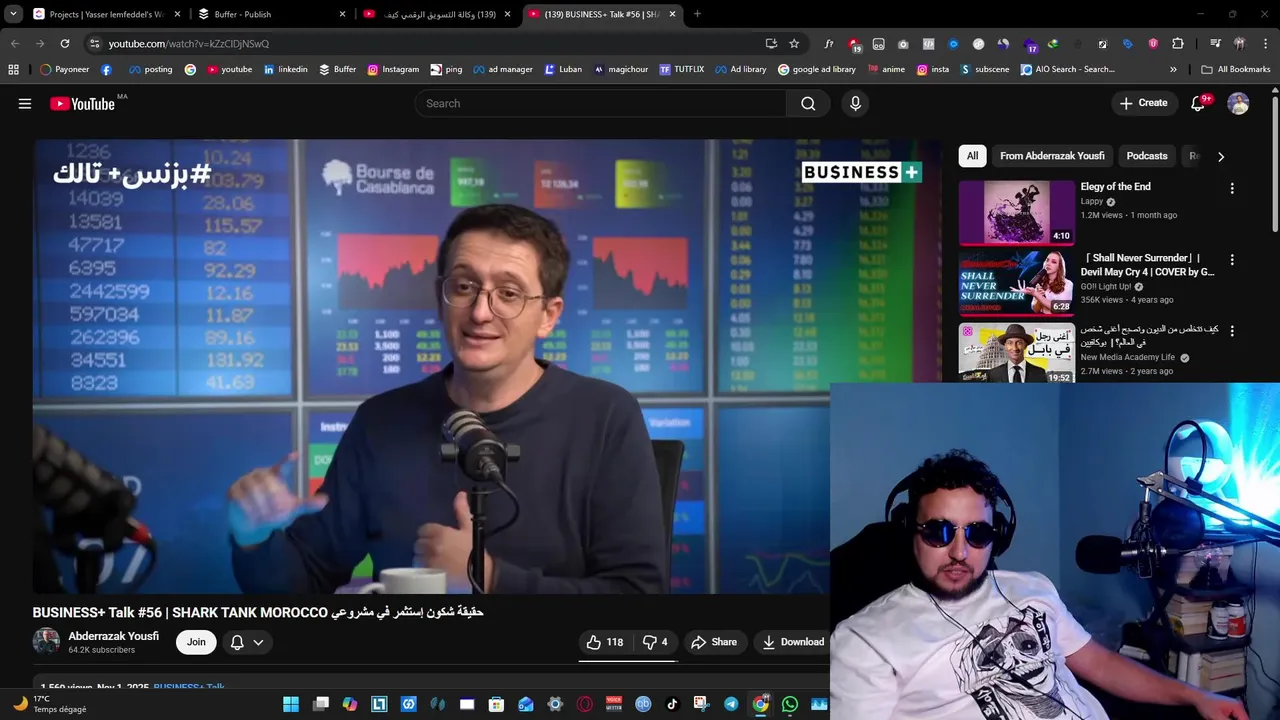The width and height of the screenshot is (1280, 720).
Task: Open the Payoneer bookmark
Action: [x=65, y=69]
